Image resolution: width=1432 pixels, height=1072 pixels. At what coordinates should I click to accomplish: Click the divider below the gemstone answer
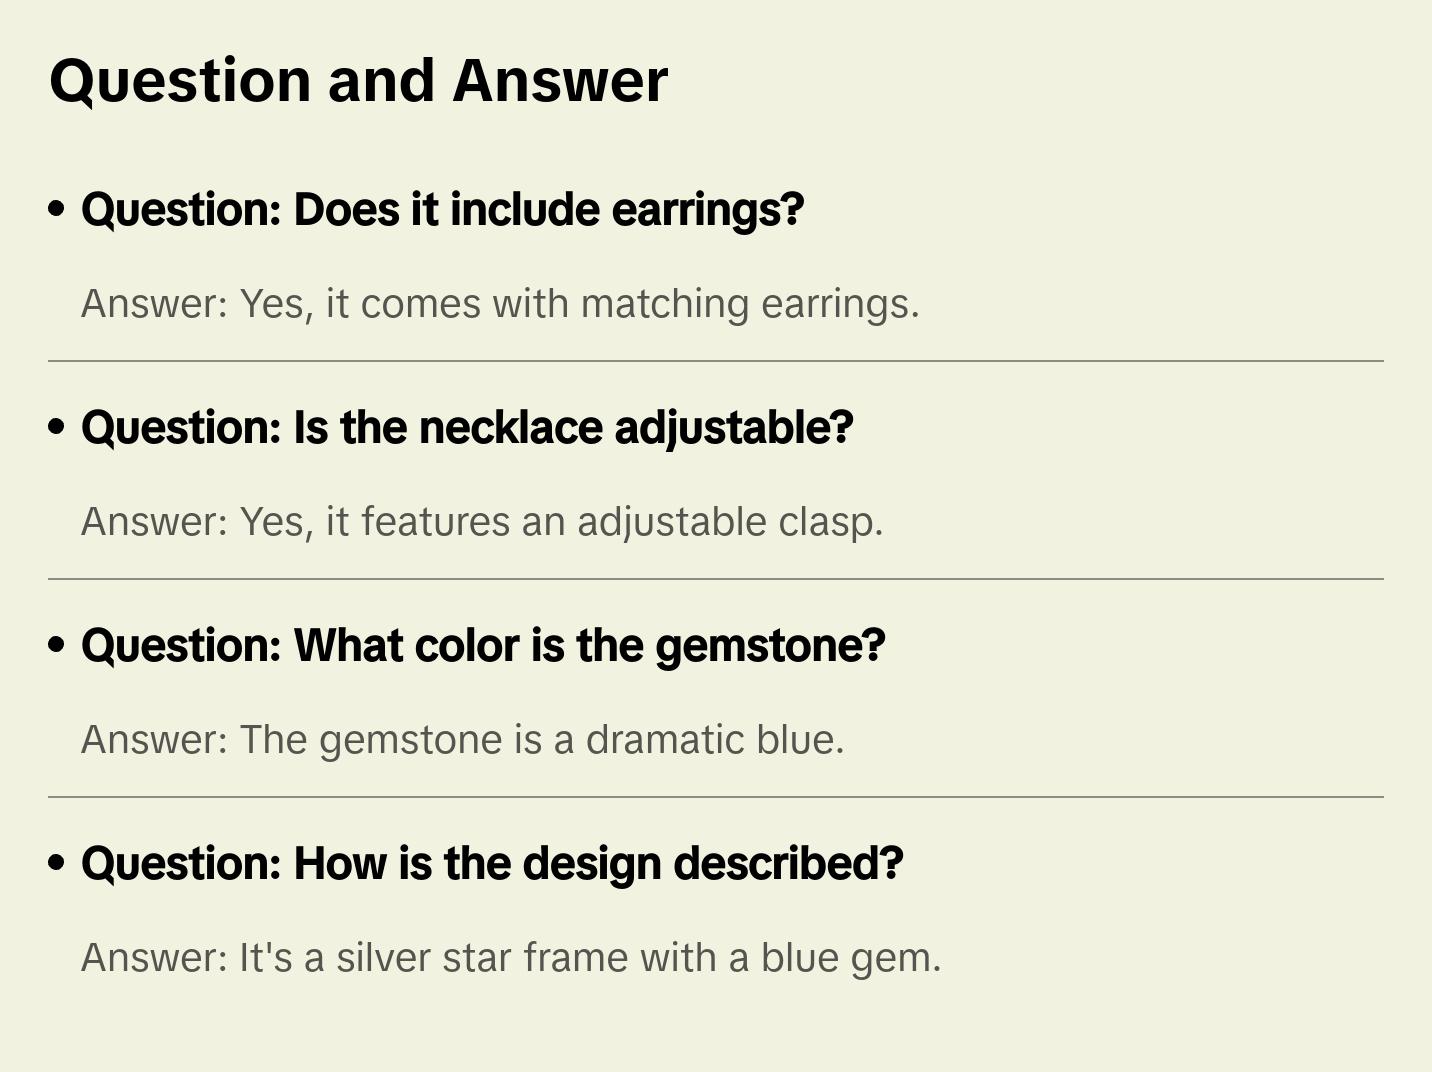716,797
